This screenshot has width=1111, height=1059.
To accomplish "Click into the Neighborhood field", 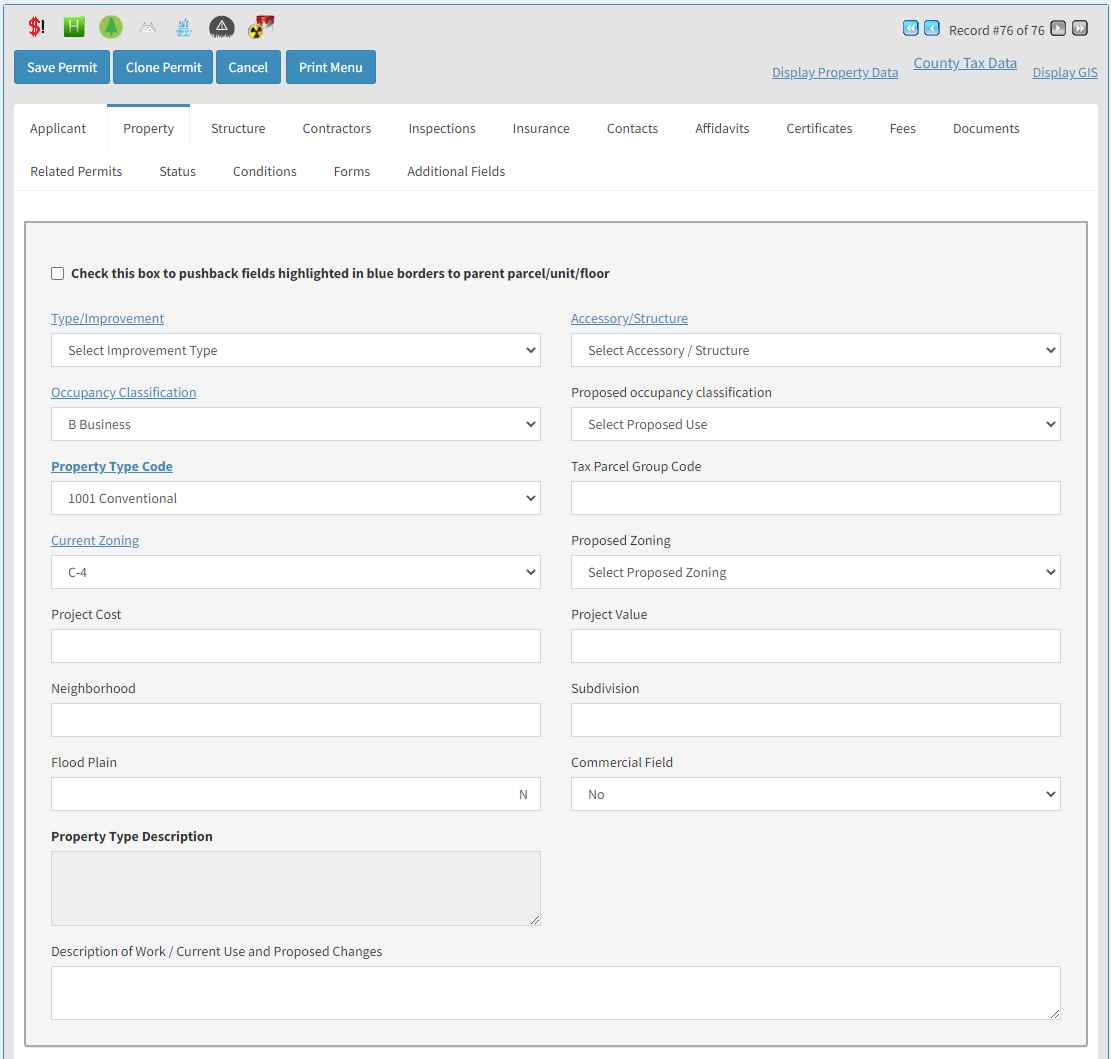I will pos(295,720).
